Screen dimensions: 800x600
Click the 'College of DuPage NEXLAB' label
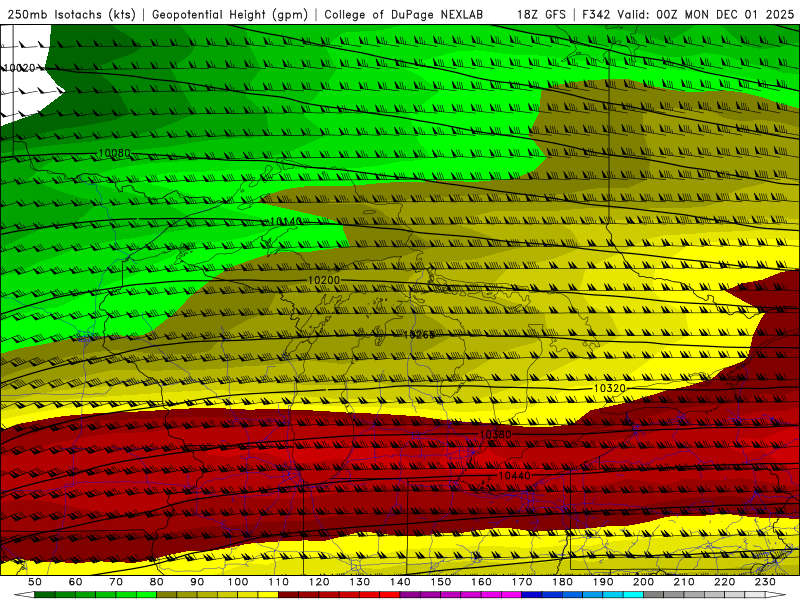404,14
